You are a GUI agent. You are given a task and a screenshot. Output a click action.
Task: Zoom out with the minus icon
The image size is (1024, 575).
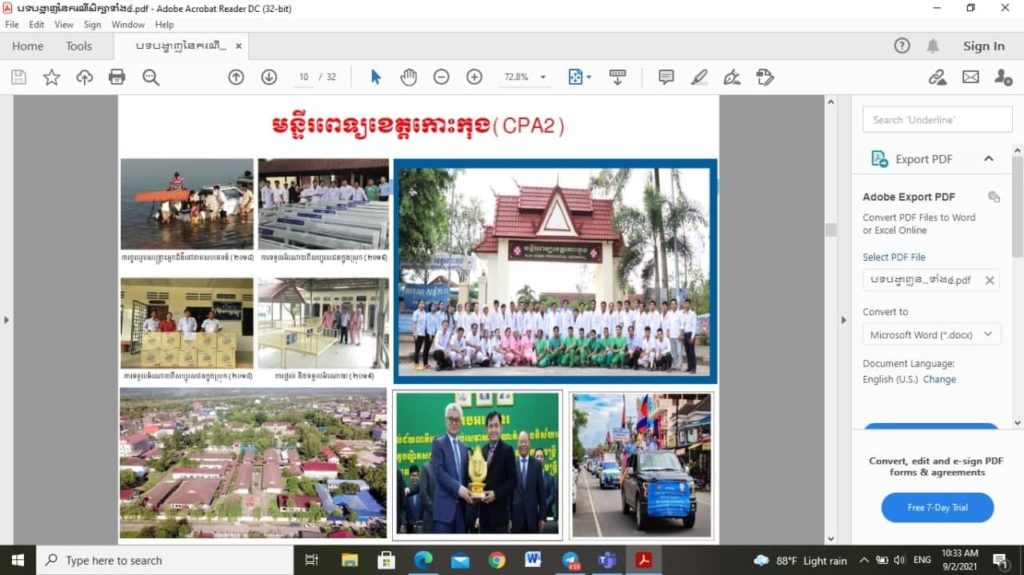coord(441,77)
